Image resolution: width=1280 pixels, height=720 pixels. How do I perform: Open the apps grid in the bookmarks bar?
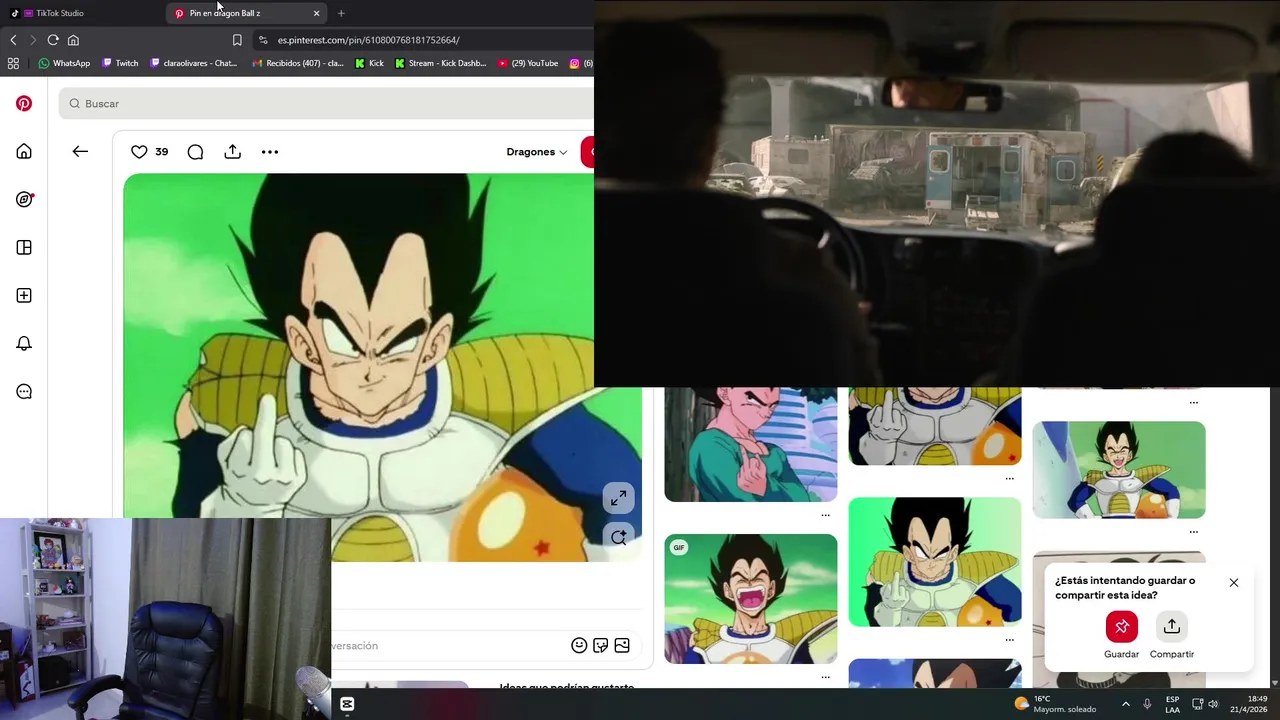pyautogui.click(x=13, y=63)
